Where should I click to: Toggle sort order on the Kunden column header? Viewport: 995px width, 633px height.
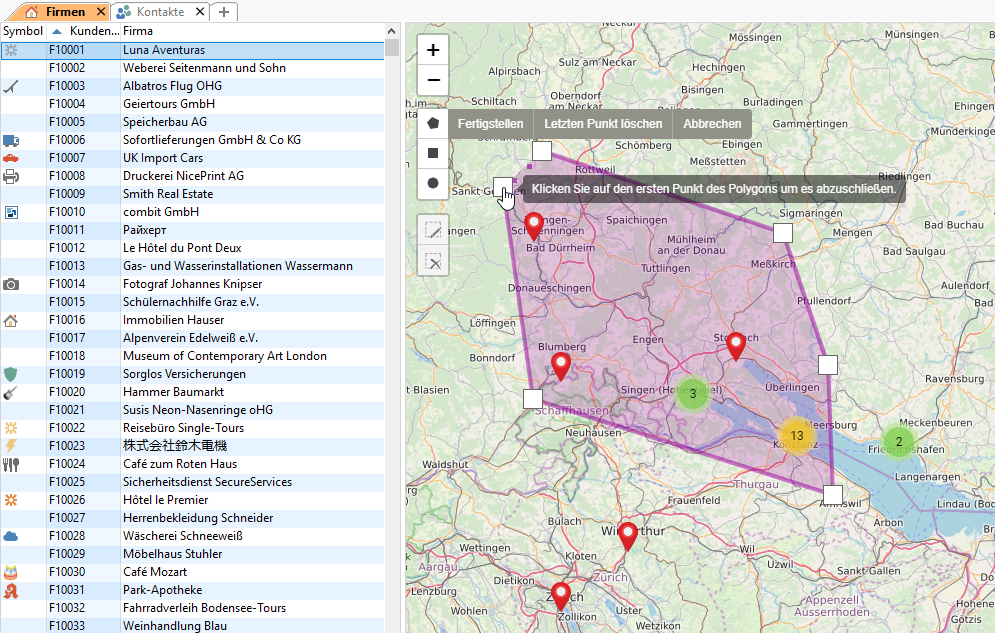point(85,31)
